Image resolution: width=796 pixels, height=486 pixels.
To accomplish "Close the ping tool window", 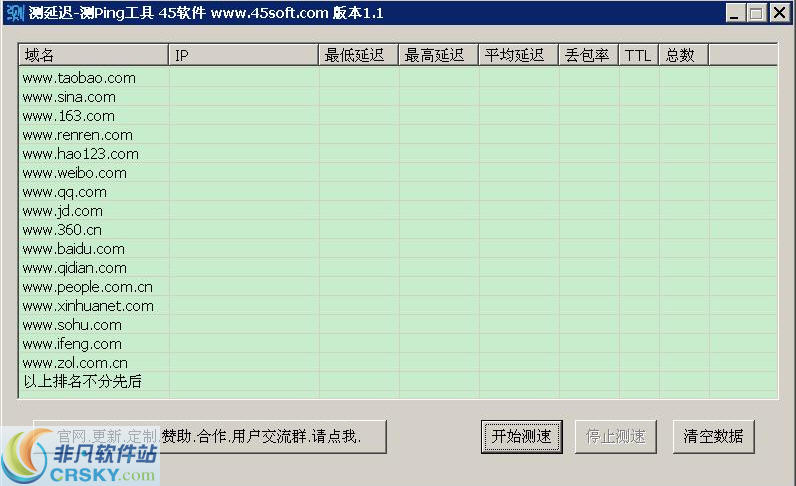I will 779,13.
